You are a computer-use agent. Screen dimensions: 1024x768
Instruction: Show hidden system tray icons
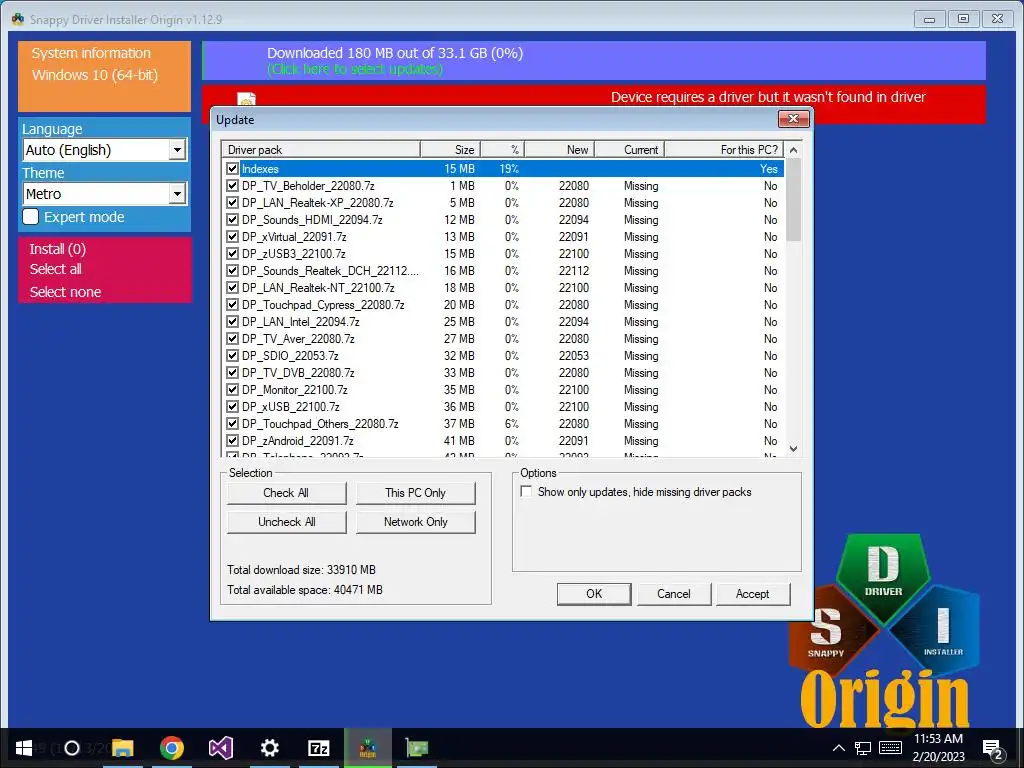[x=839, y=748]
